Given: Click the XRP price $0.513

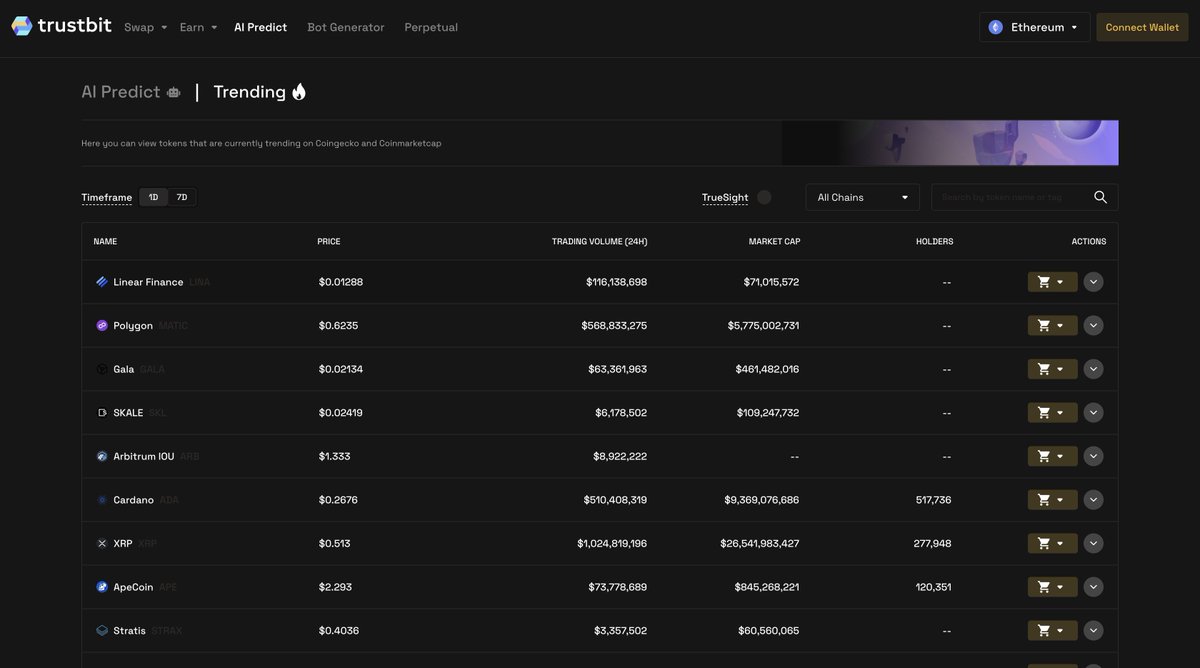Looking at the screenshot, I should click(335, 544).
